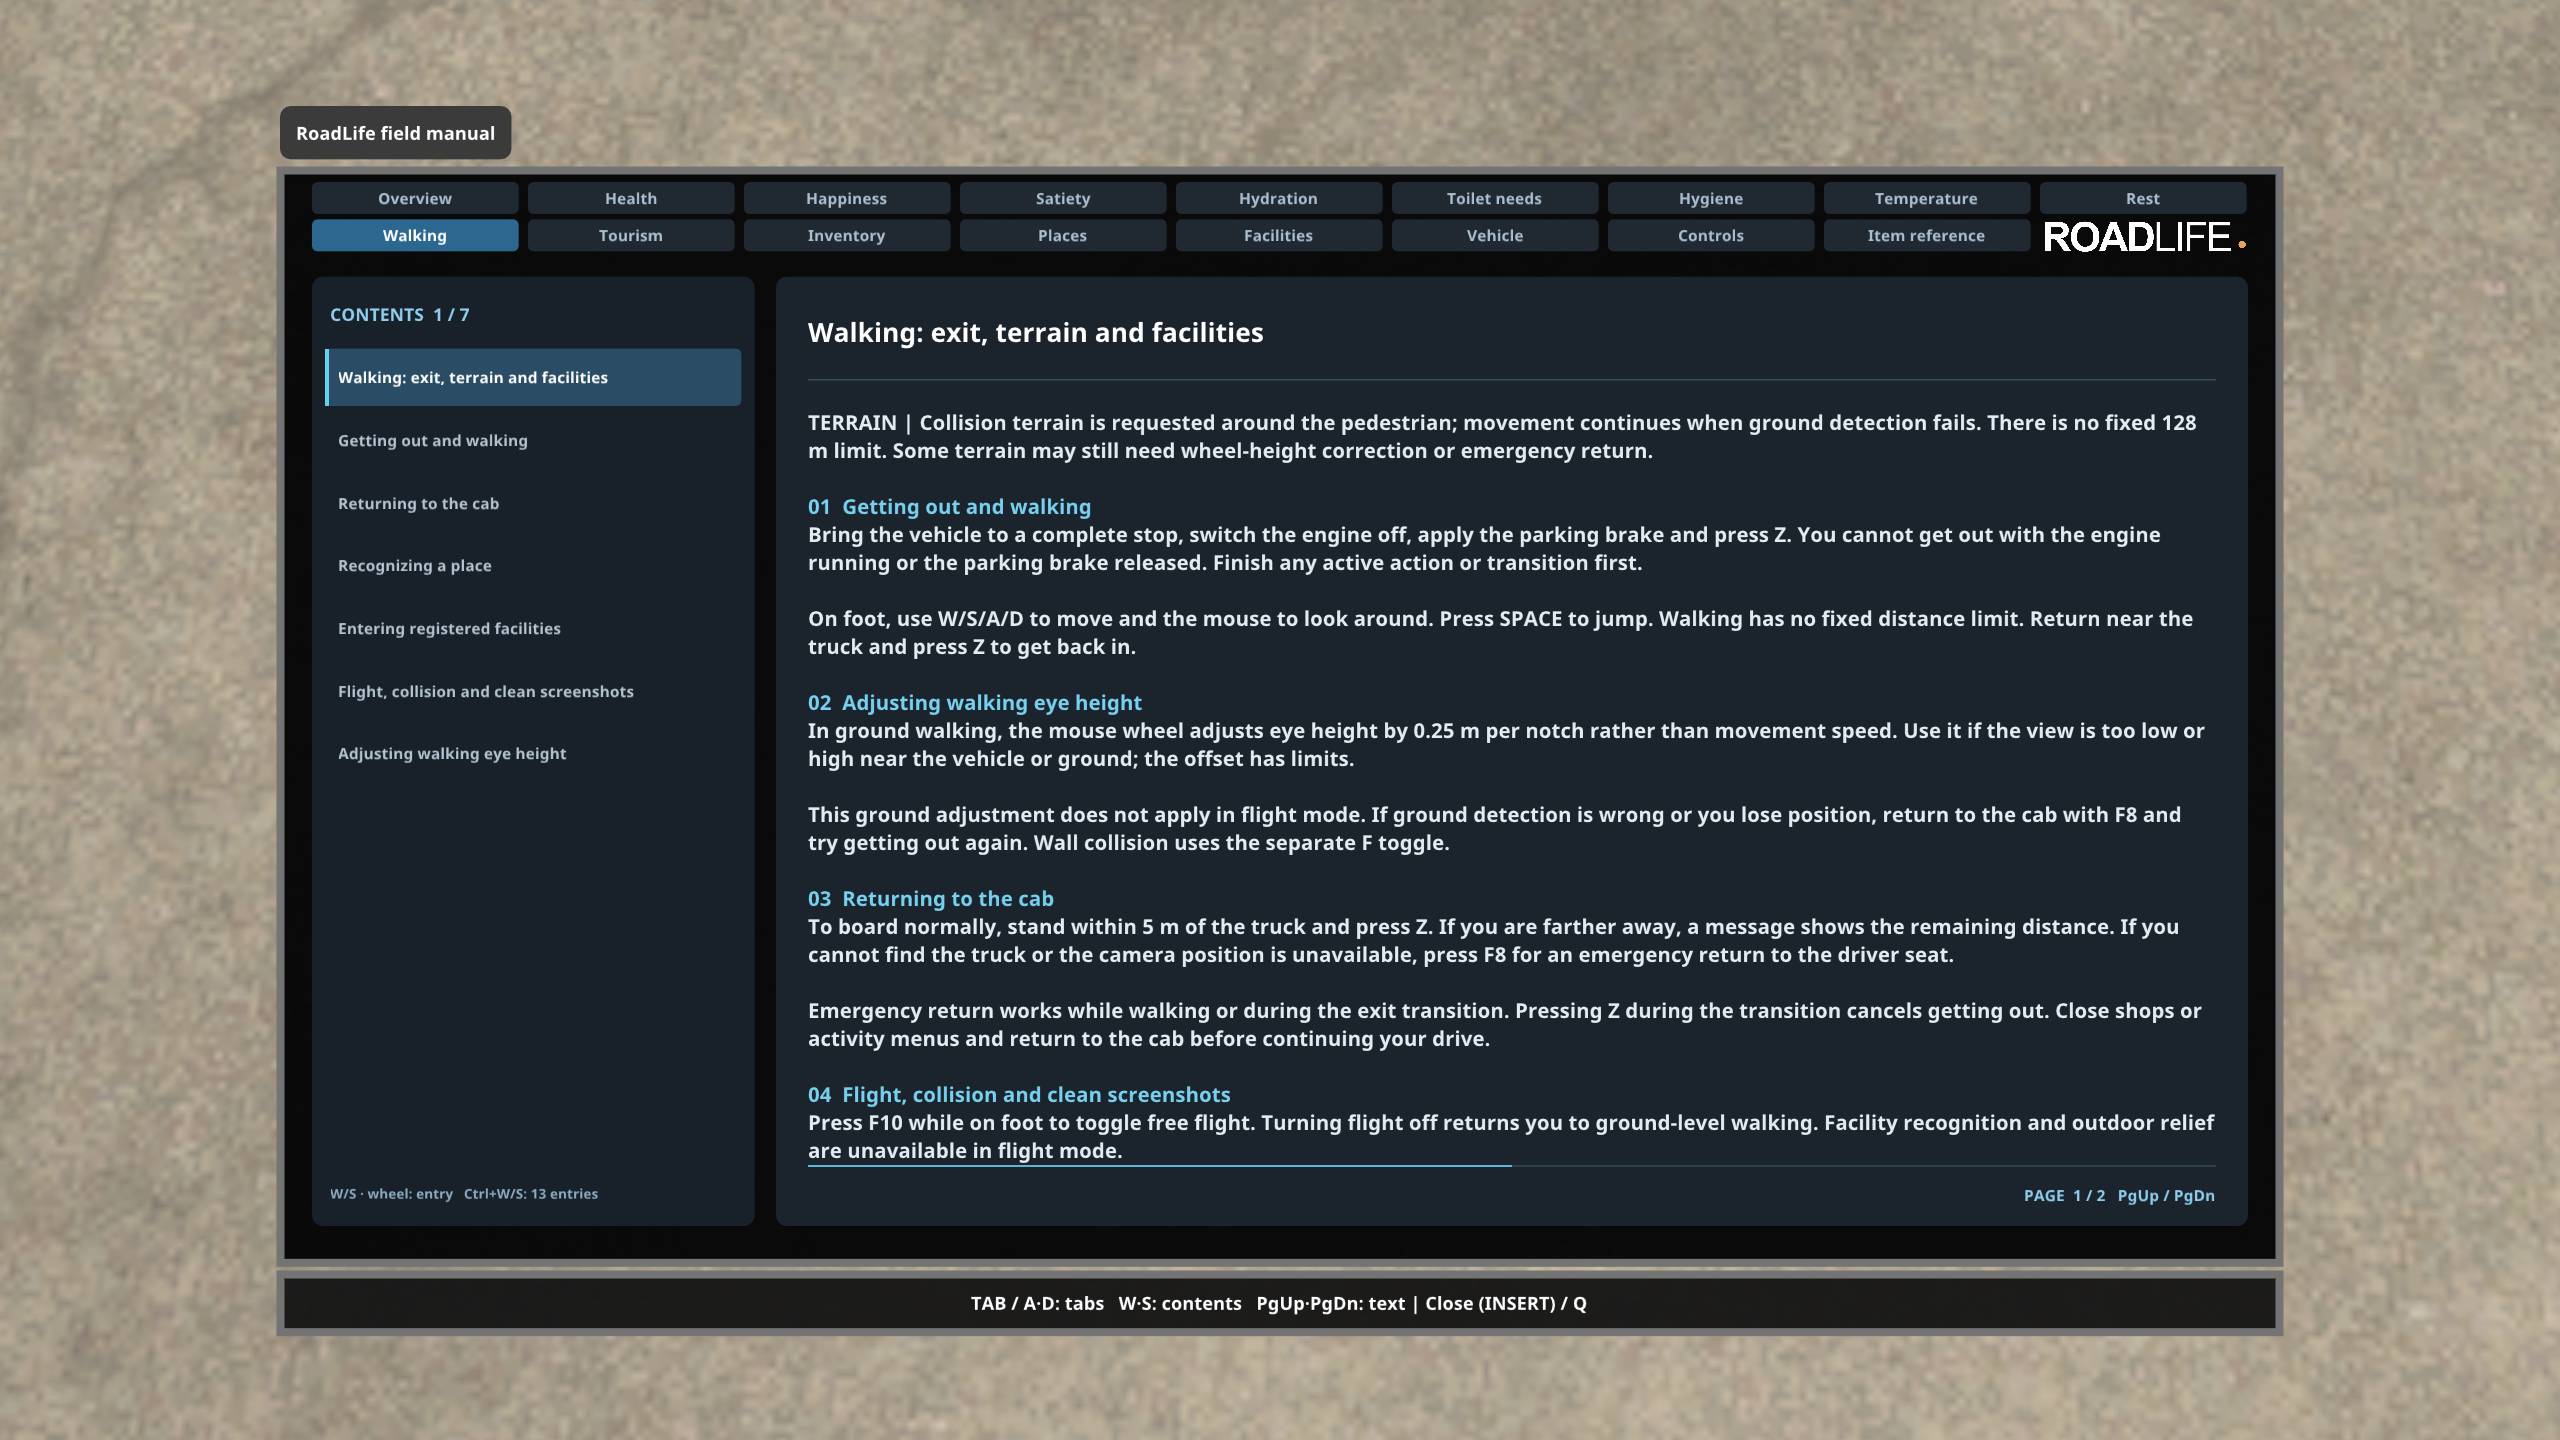Click the ROADLIFE logo
2560x1440 pixels.
(2144, 237)
